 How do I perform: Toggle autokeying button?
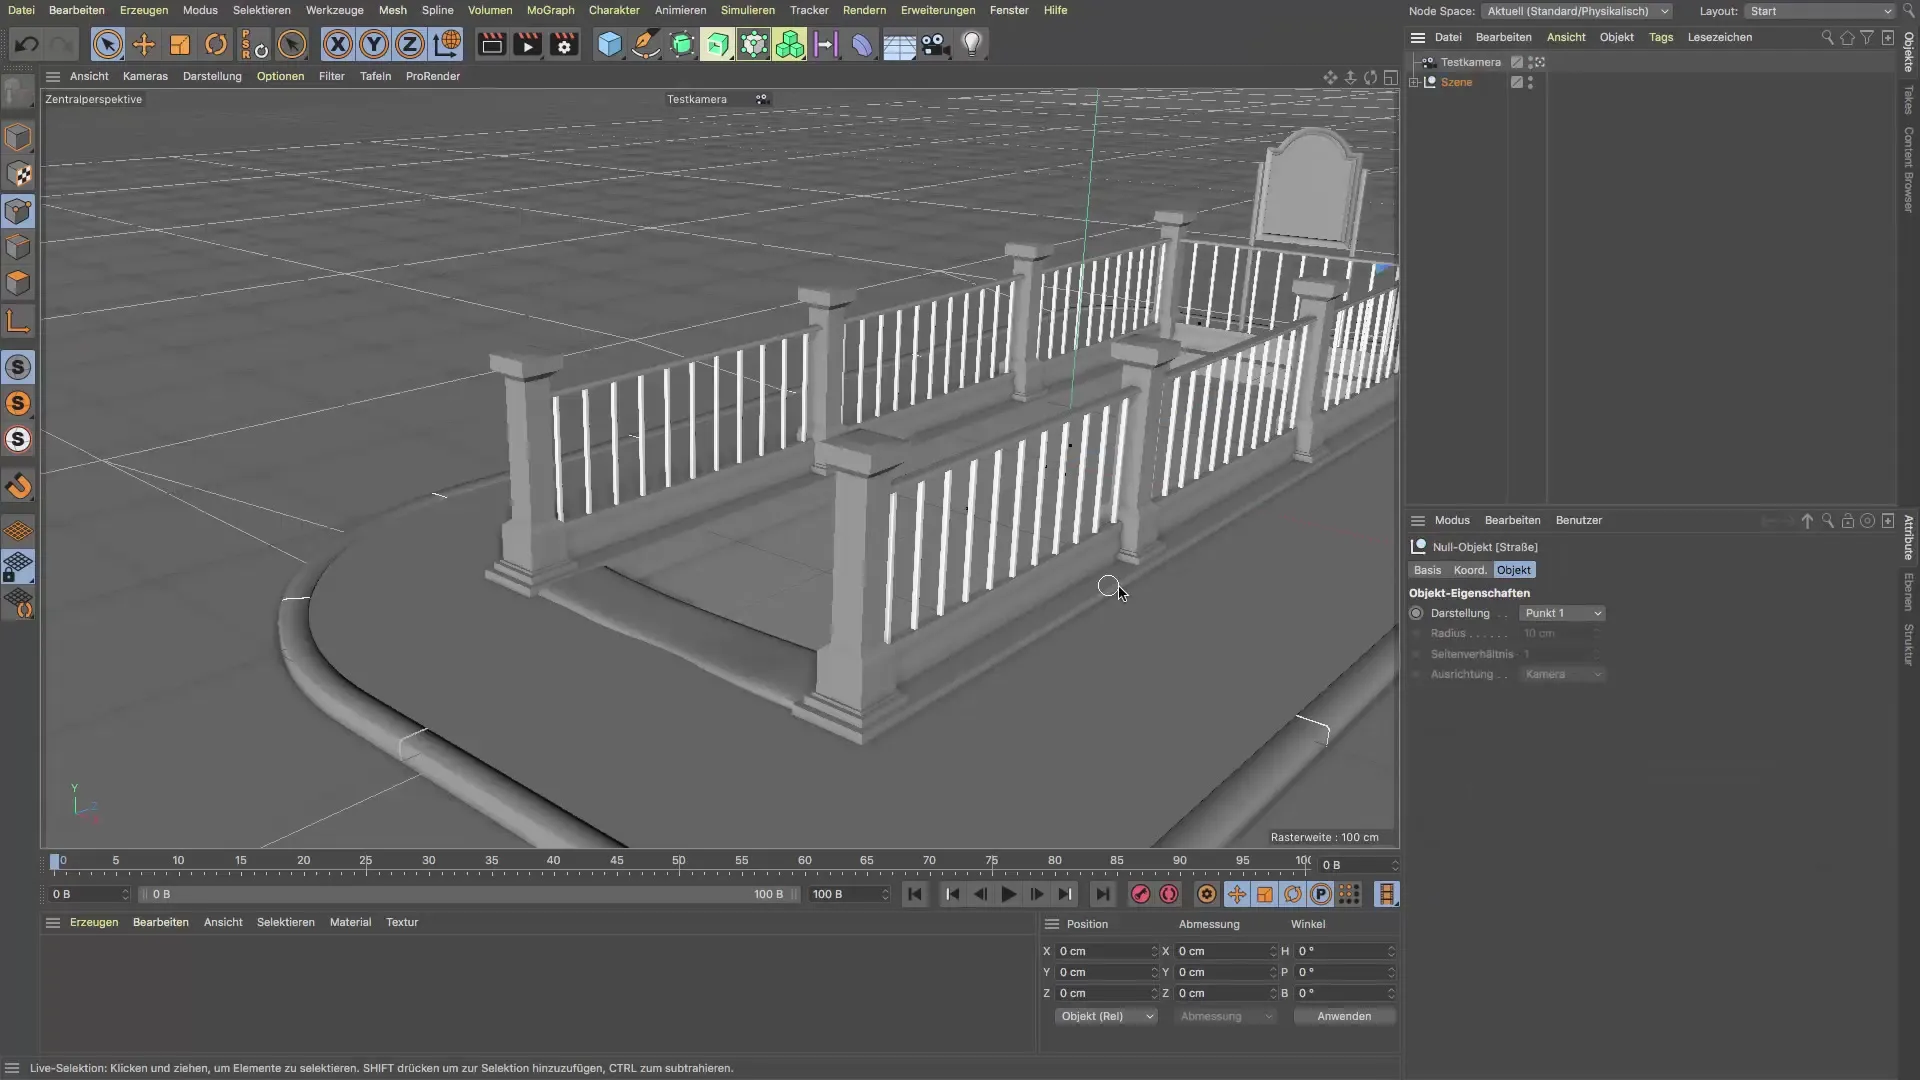[1169, 894]
